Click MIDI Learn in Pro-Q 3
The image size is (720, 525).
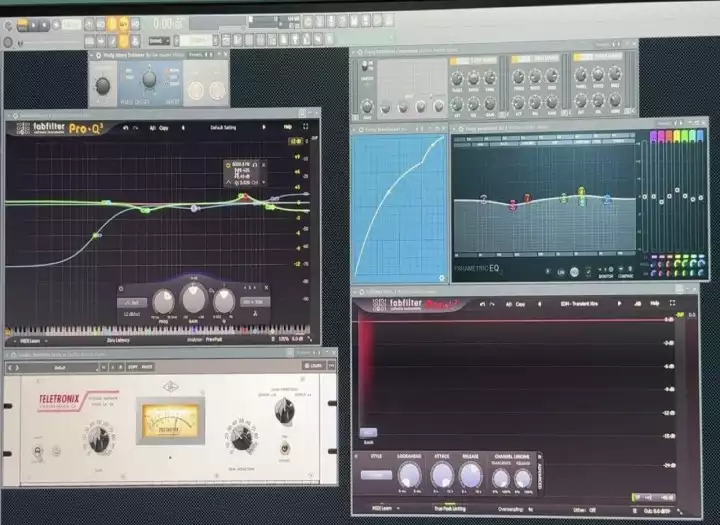[30, 341]
